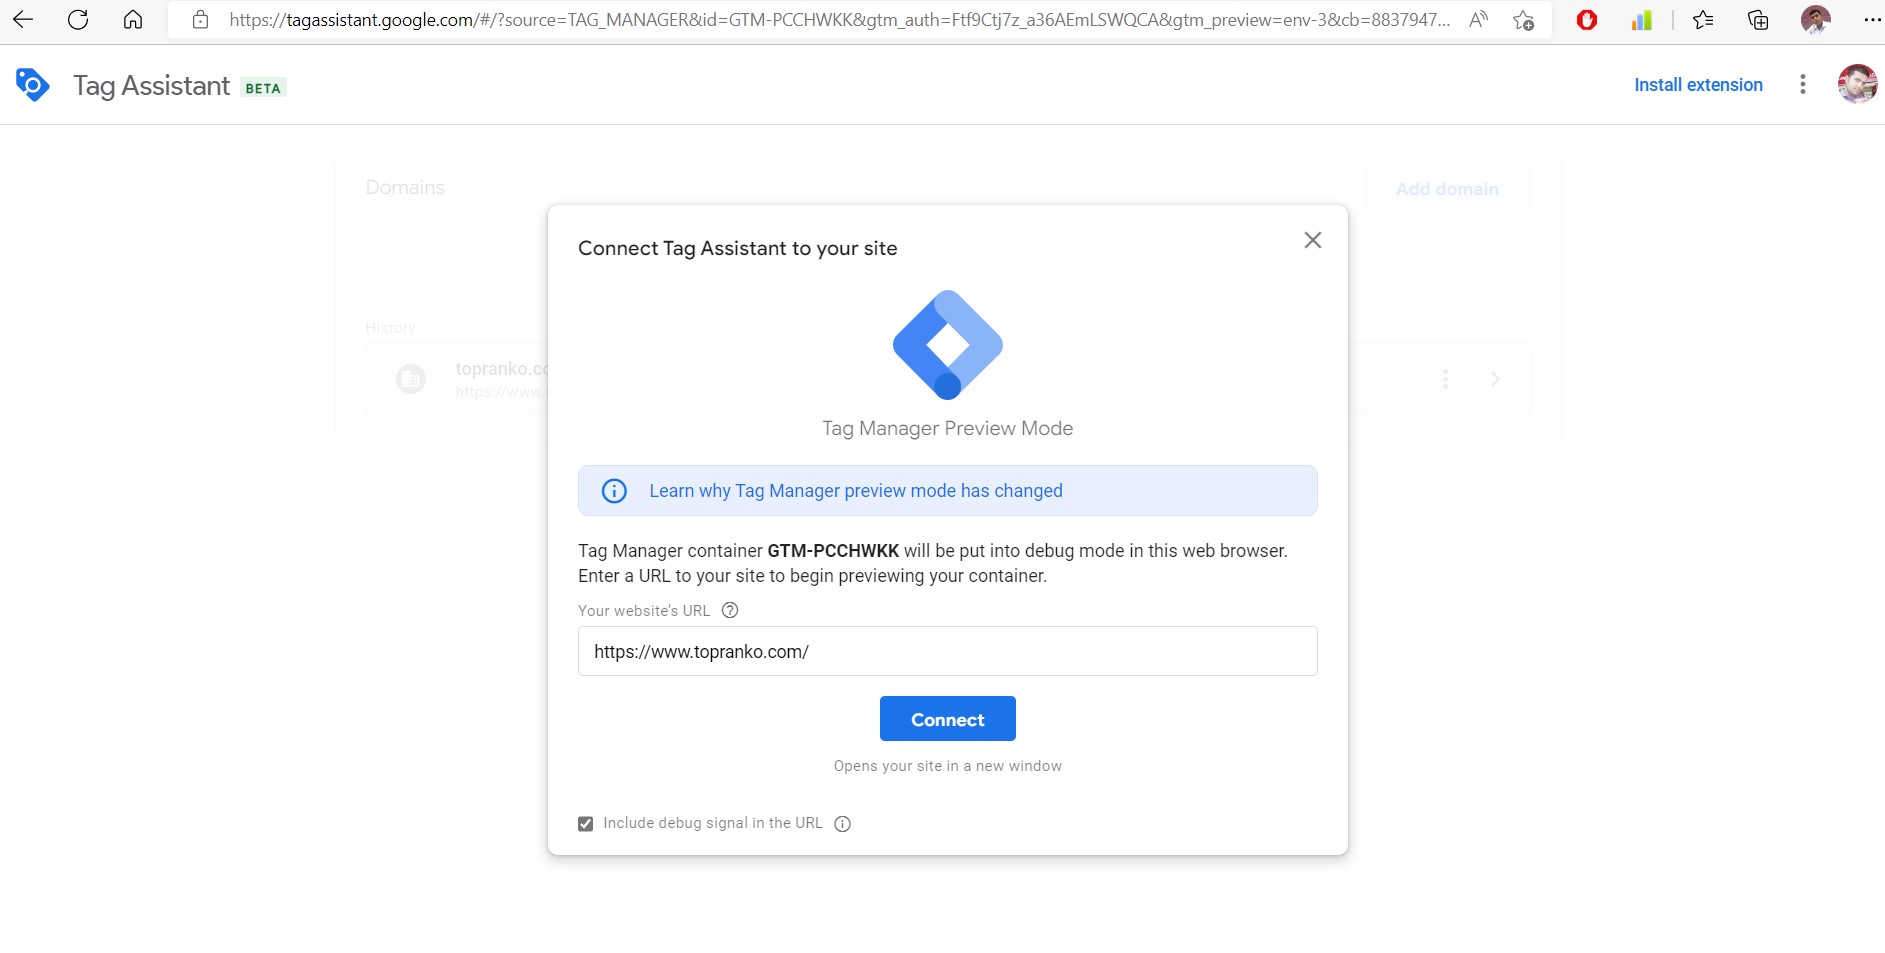Click the GTM-PCCHWKK container ID text
Image resolution: width=1885 pixels, height=953 pixels.
point(833,551)
